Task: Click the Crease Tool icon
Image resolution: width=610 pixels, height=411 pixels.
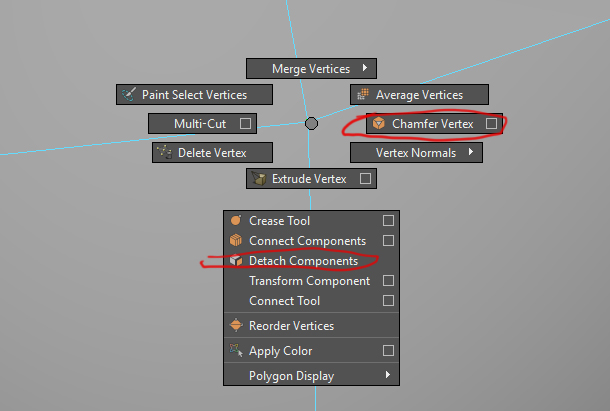Action: (x=236, y=221)
